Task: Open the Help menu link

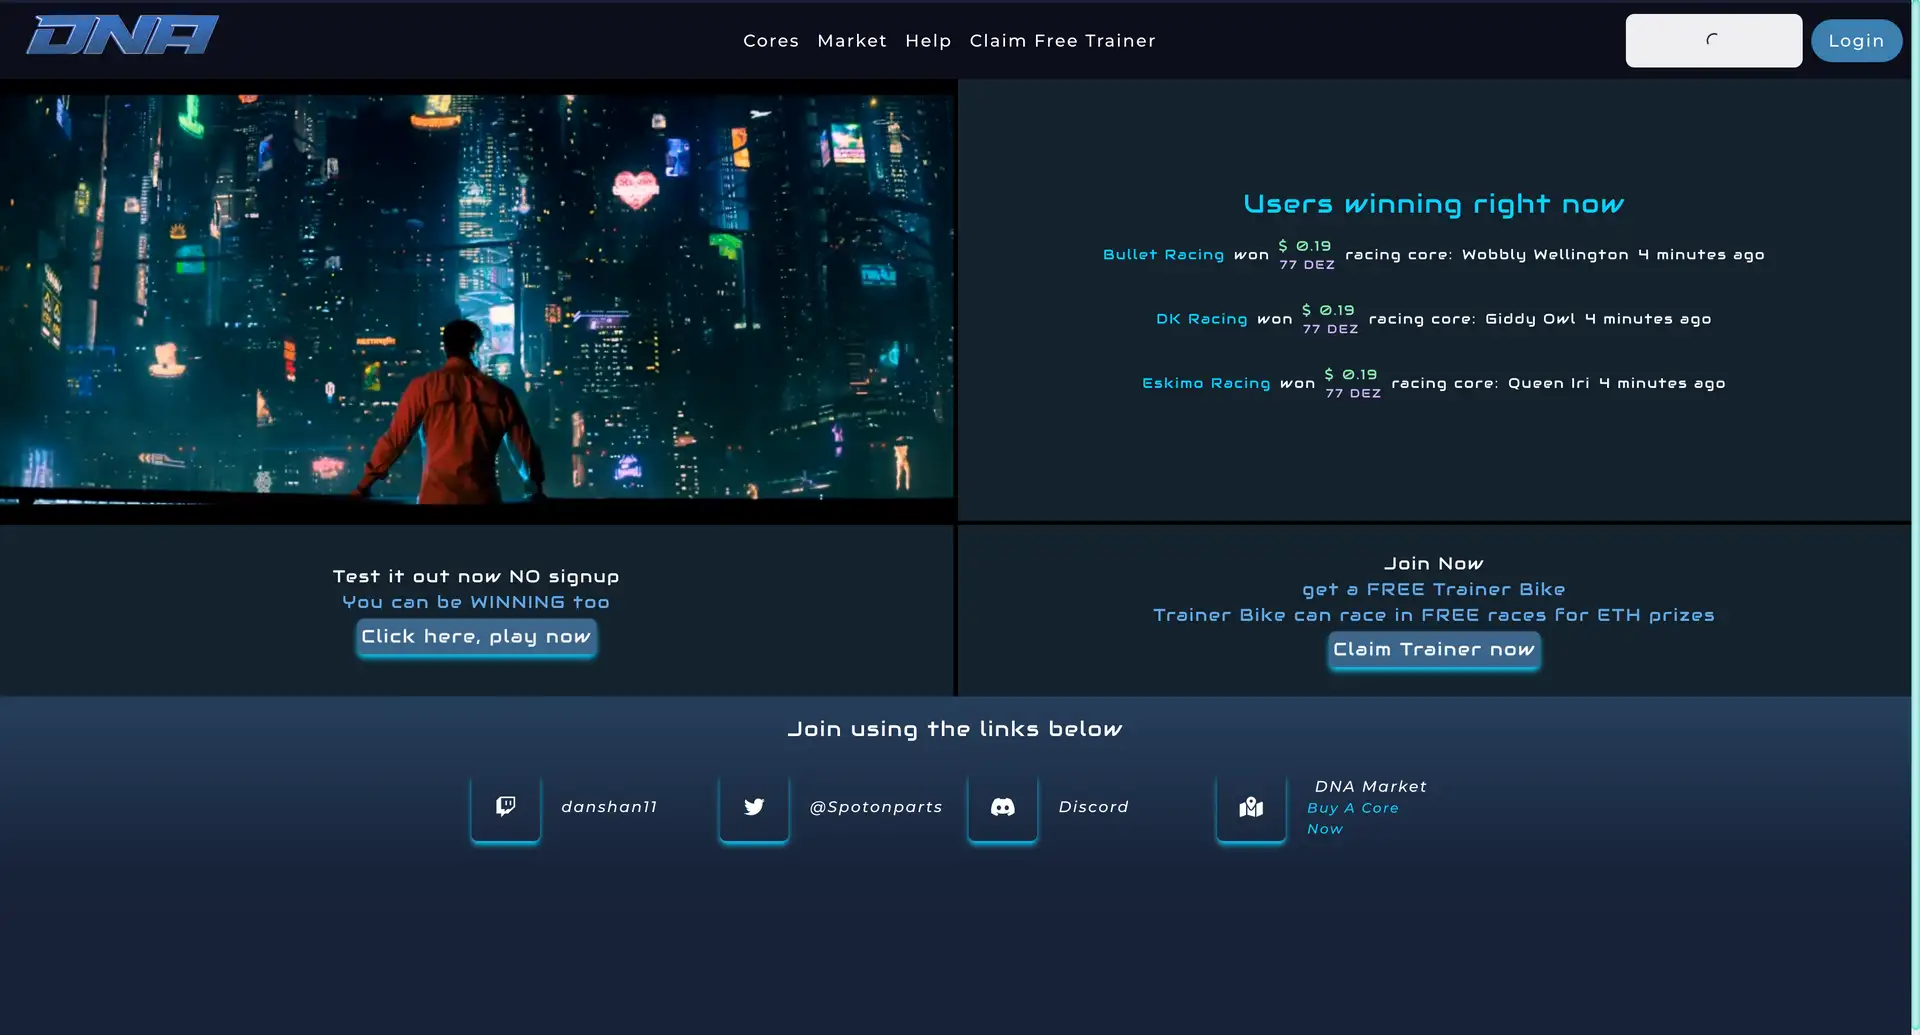Action: coord(927,41)
